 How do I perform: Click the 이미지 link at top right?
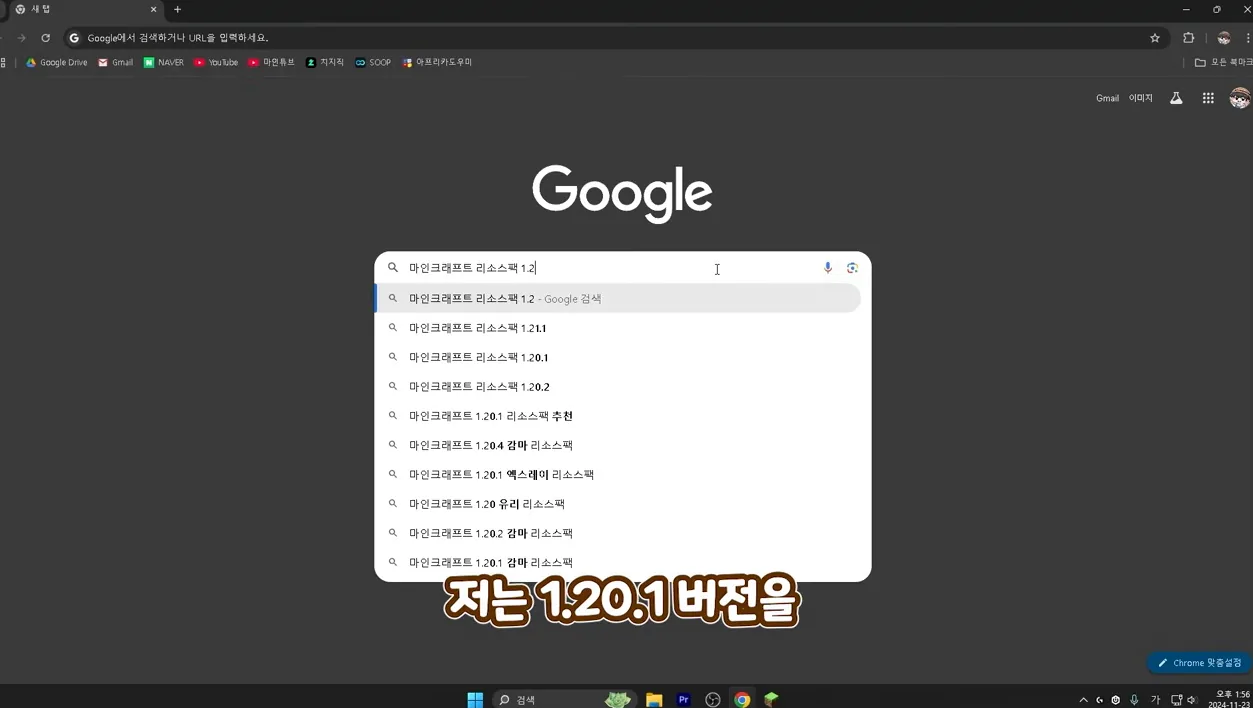point(1141,98)
